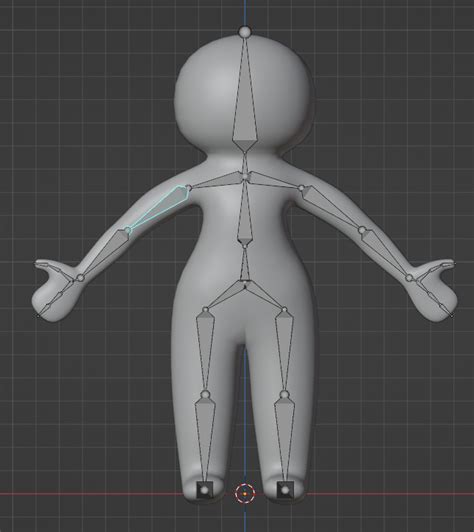Viewport: 474px width, 532px height.
Task: Click the knee joint of the screen-left leg
Action: point(205,394)
